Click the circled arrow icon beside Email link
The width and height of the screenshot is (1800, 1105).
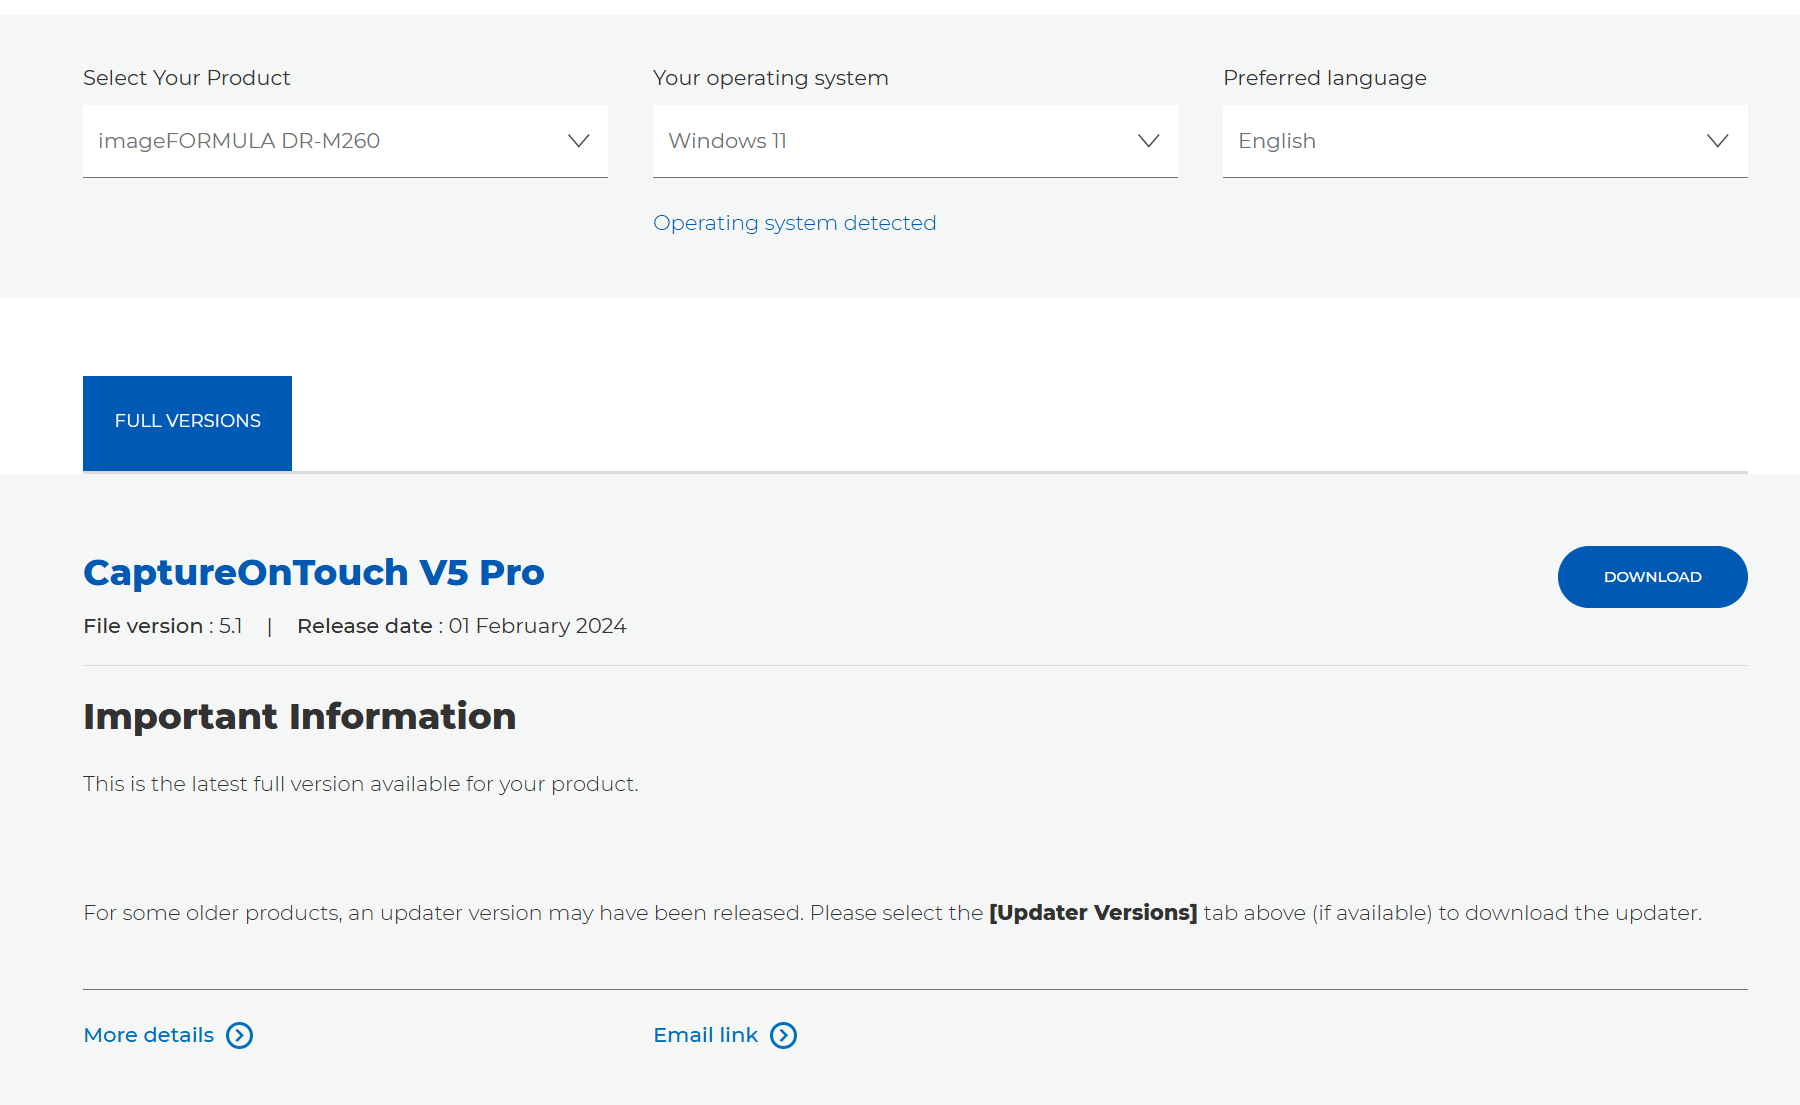coord(784,1035)
